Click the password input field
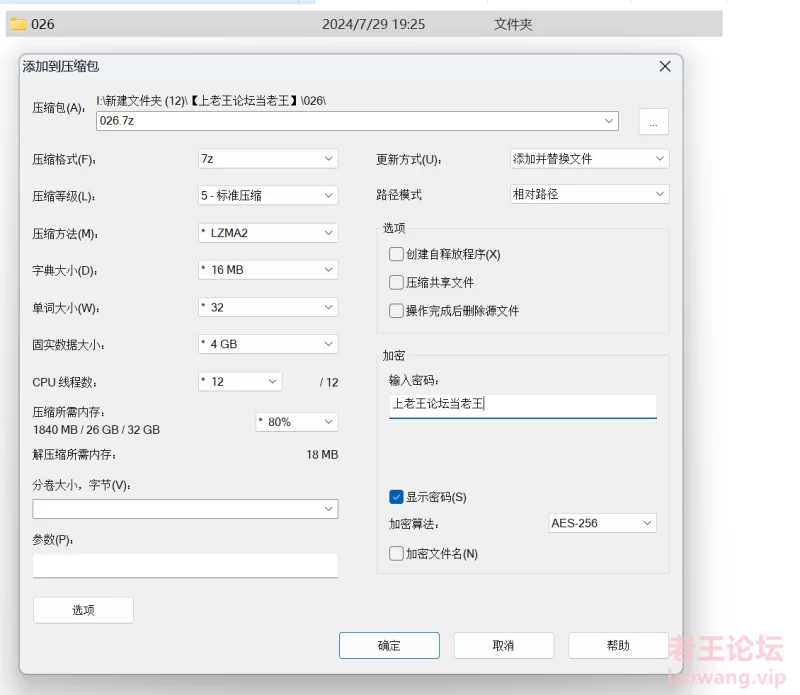The width and height of the screenshot is (800, 695). 522,406
